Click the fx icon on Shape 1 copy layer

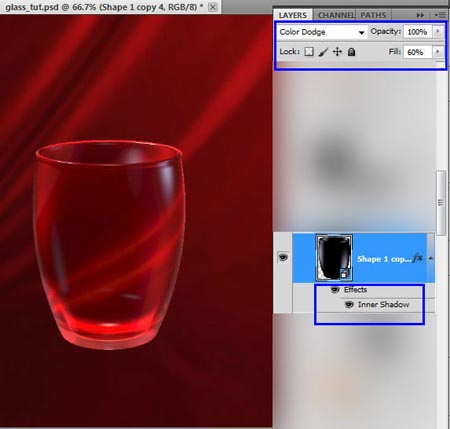coord(418,258)
